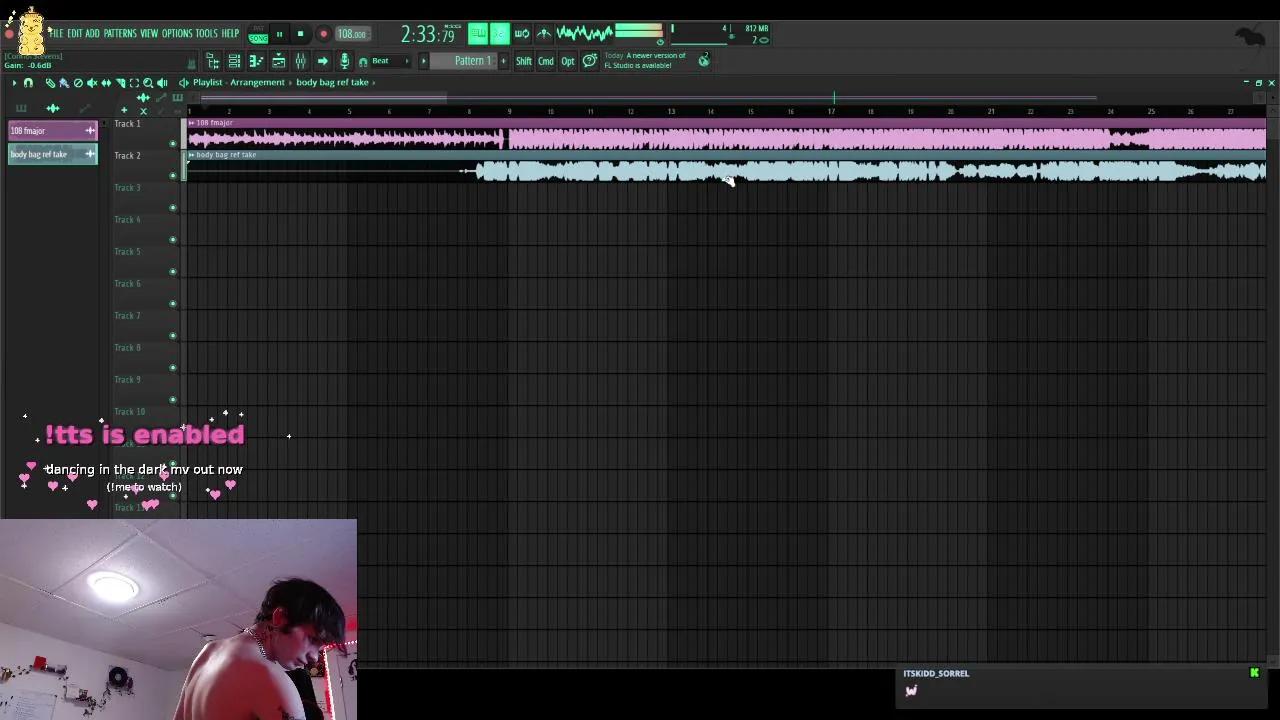Mute Track 5 with its green dot
The height and width of the screenshot is (720, 1280).
[x=173, y=272]
